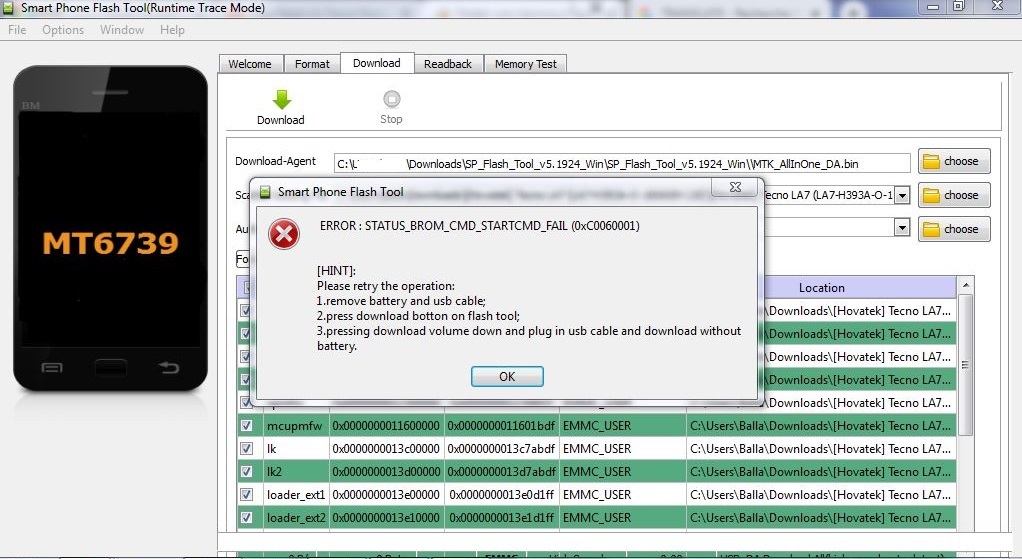
Task: Switch to the Welcome tab
Action: pyautogui.click(x=250, y=64)
